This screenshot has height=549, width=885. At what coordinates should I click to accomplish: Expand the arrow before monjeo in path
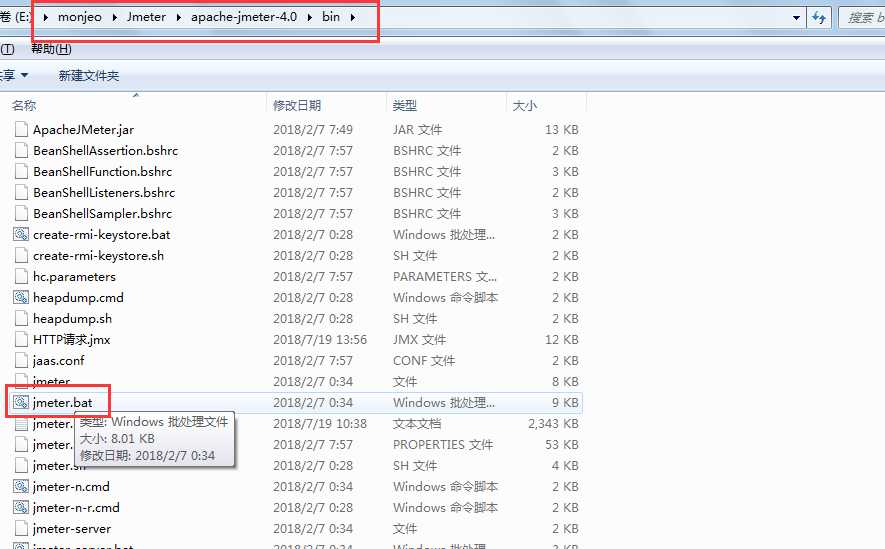pos(46,17)
